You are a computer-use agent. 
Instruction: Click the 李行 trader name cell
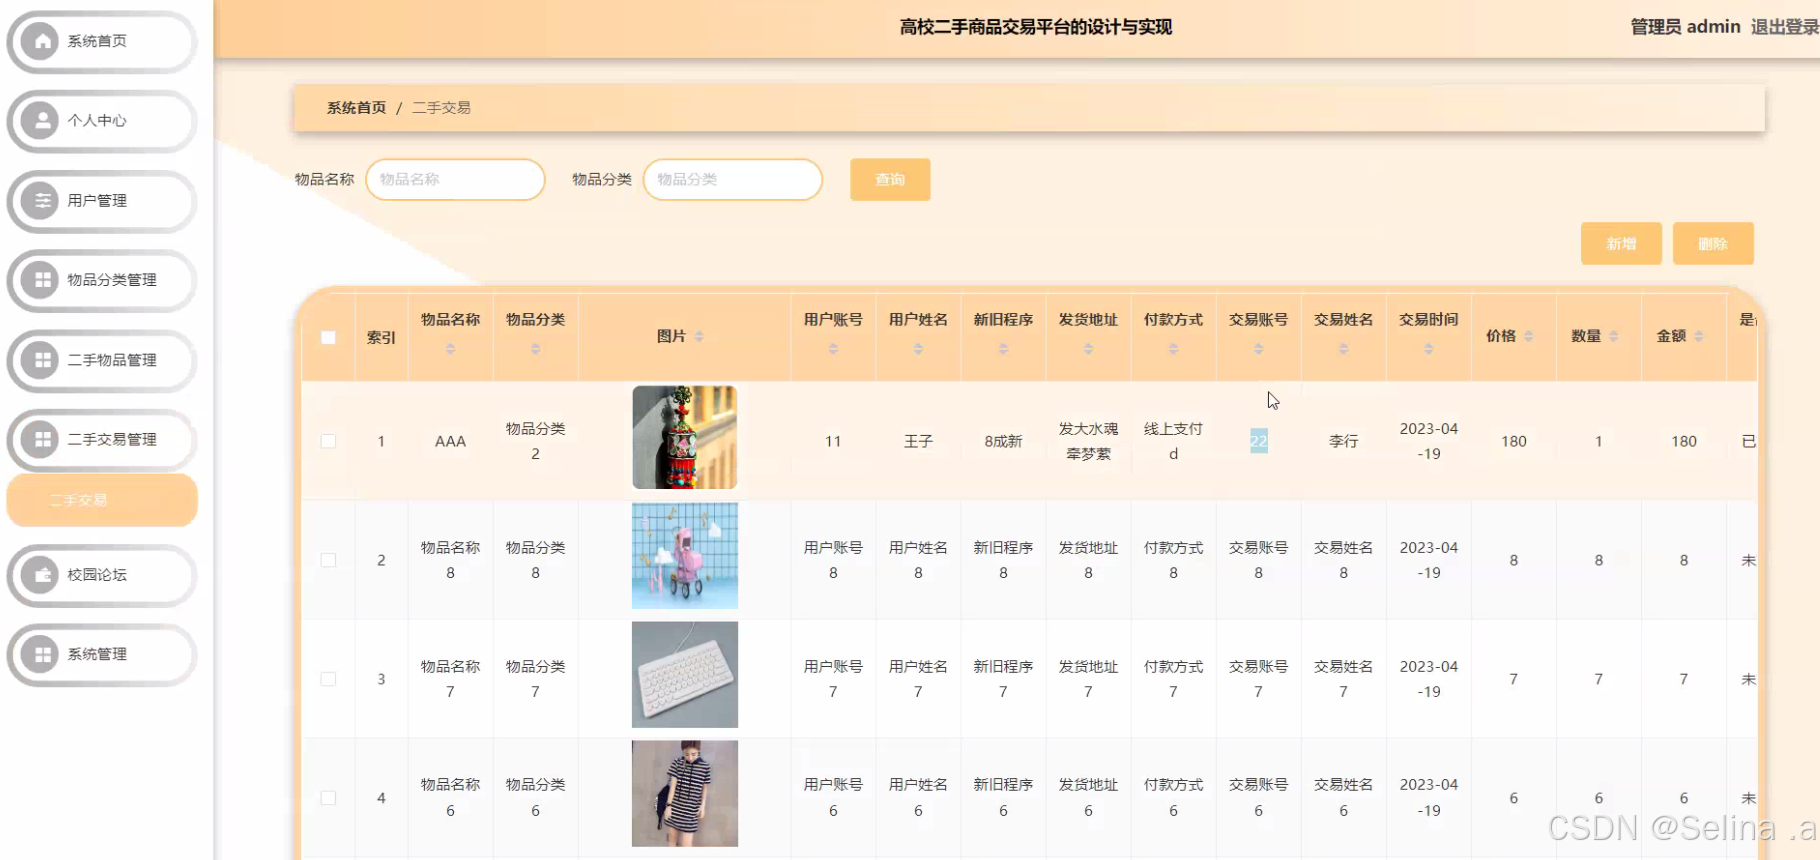coord(1343,441)
